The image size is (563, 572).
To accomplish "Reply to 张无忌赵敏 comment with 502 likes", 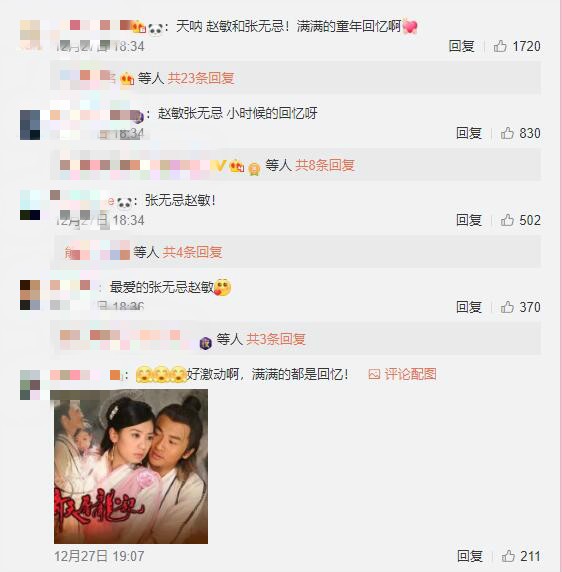I will 469,220.
